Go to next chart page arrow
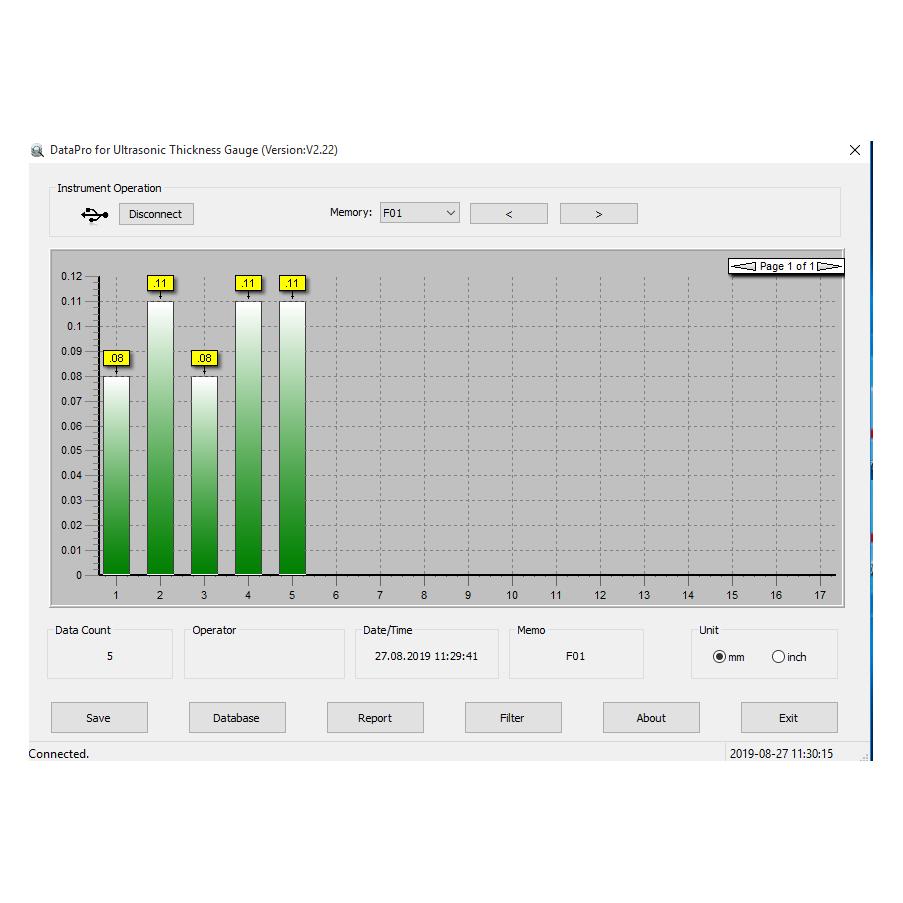 pyautogui.click(x=829, y=266)
